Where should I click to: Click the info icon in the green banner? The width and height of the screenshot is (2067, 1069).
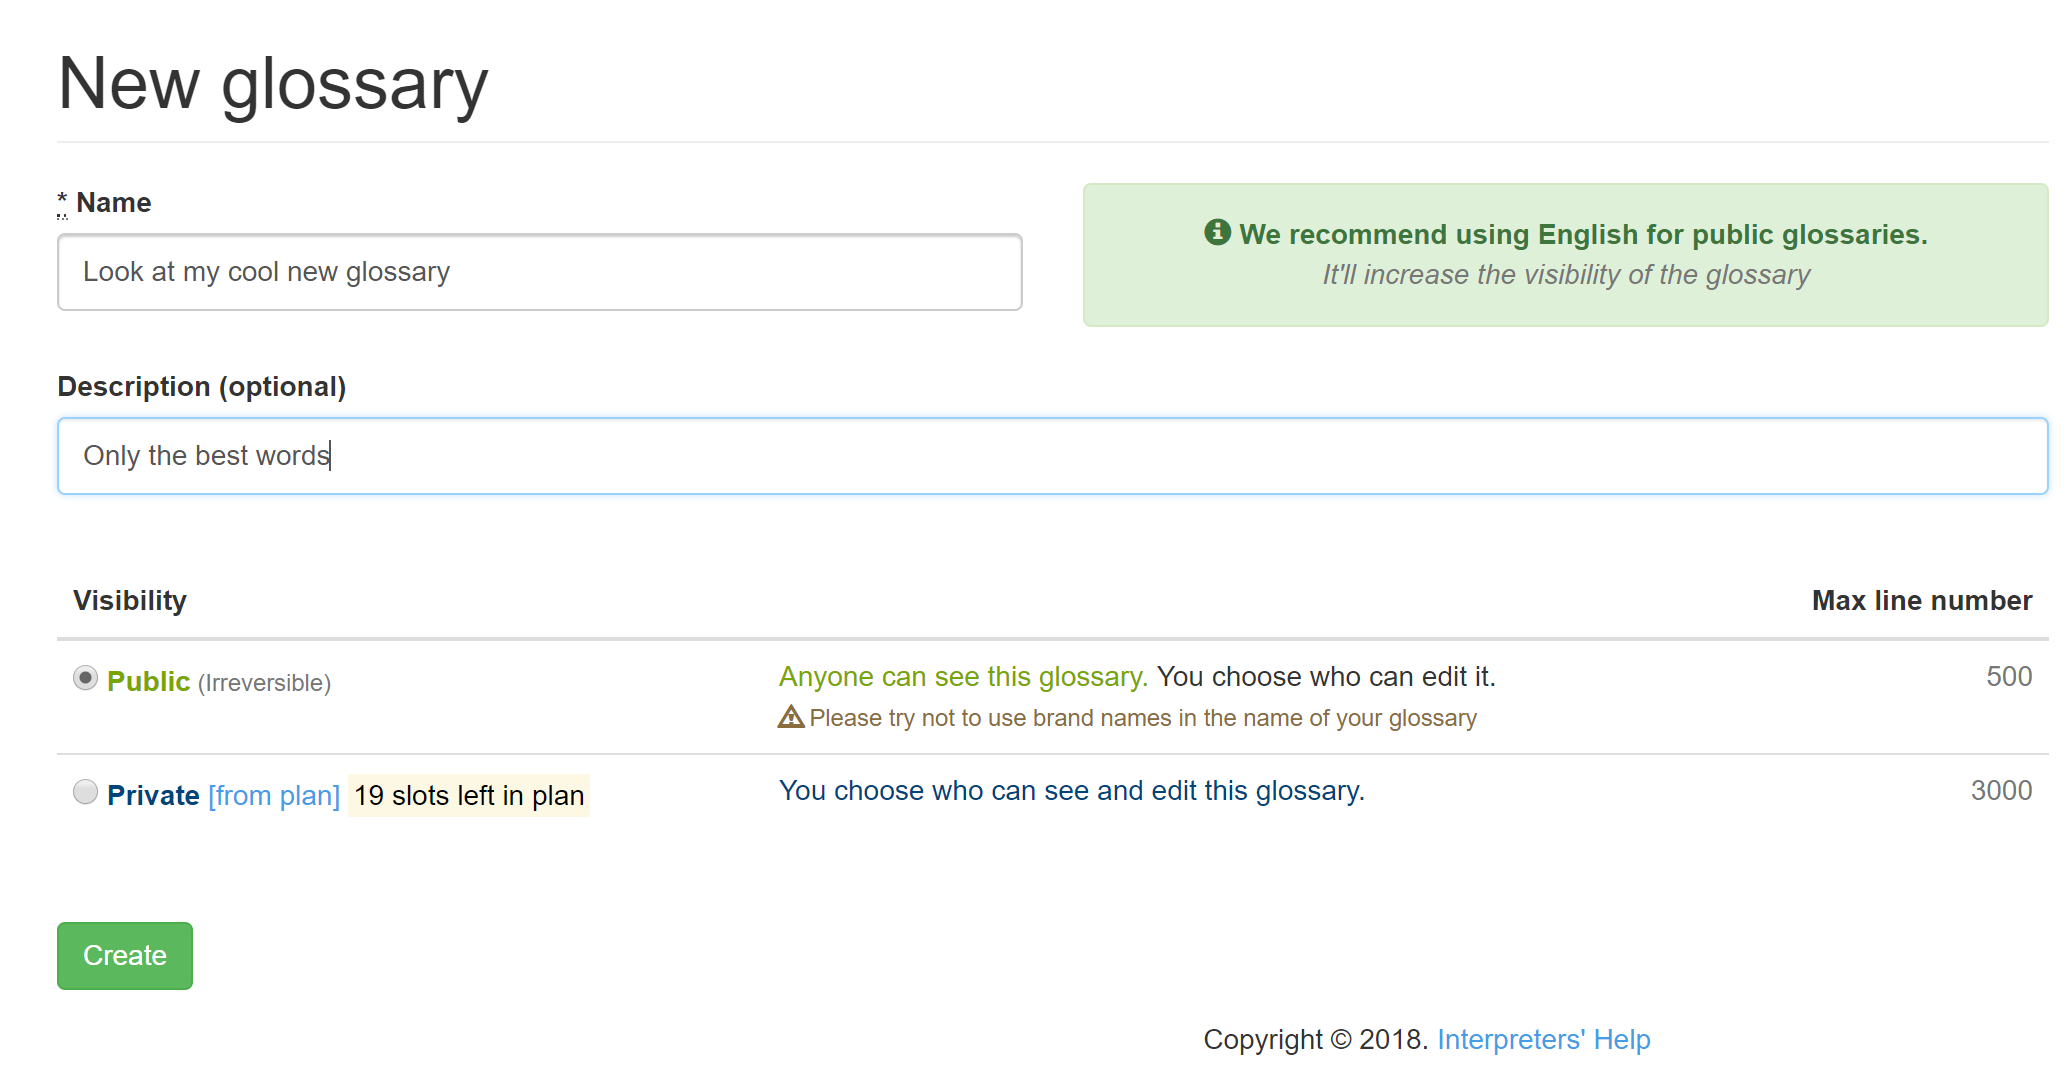[1217, 233]
